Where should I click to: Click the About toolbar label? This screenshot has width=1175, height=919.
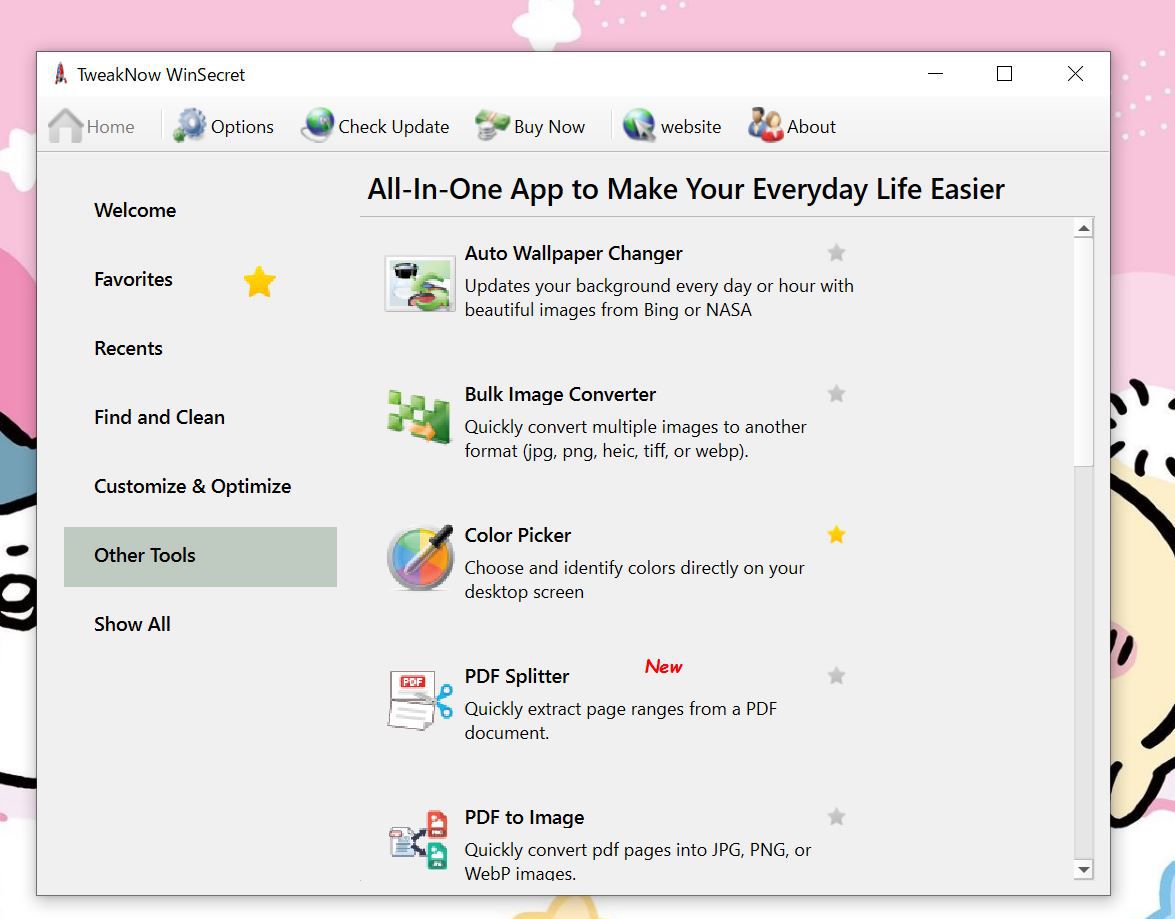[x=811, y=127]
